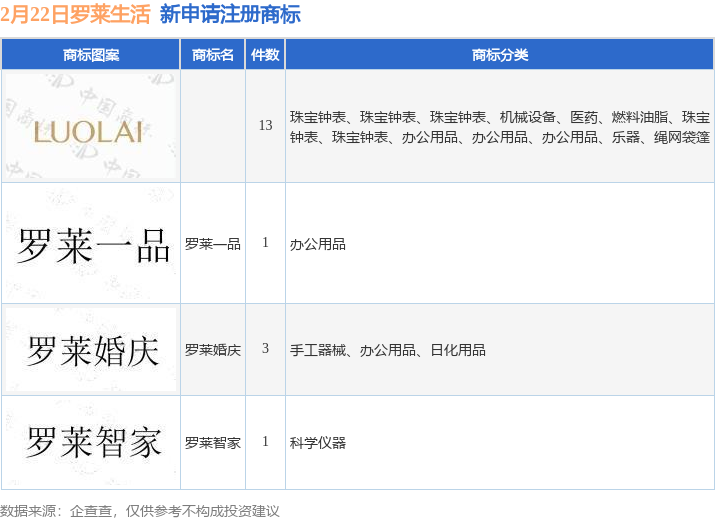715x520 pixels.
Task: Click the data source note 数据来源：企查查
Action: (57, 511)
